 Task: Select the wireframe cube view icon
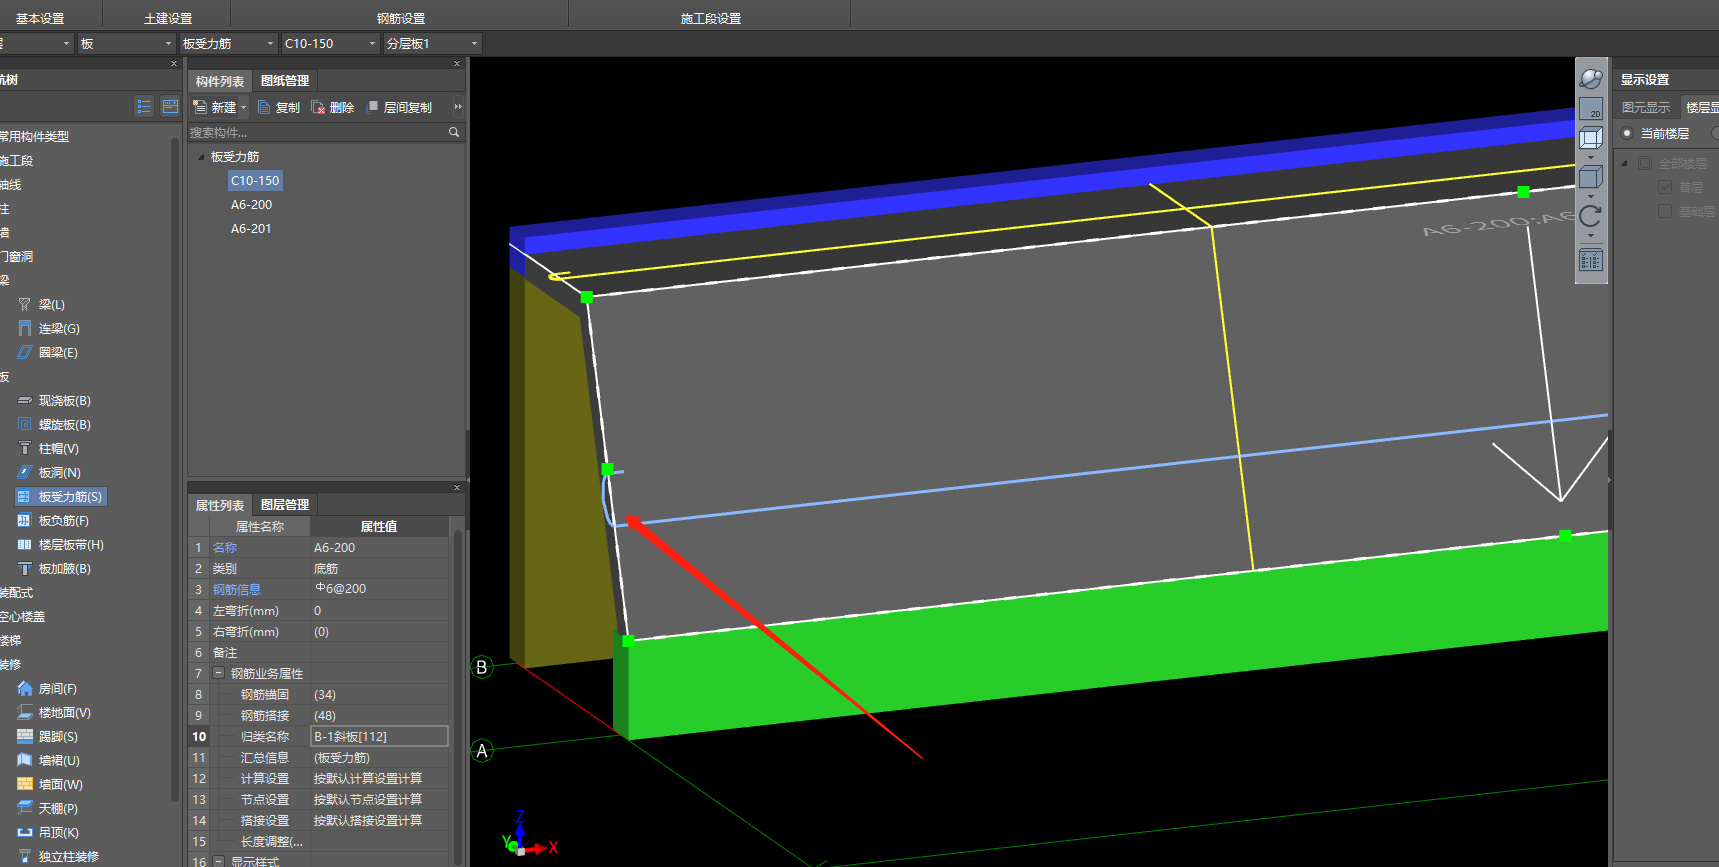pos(1591,138)
